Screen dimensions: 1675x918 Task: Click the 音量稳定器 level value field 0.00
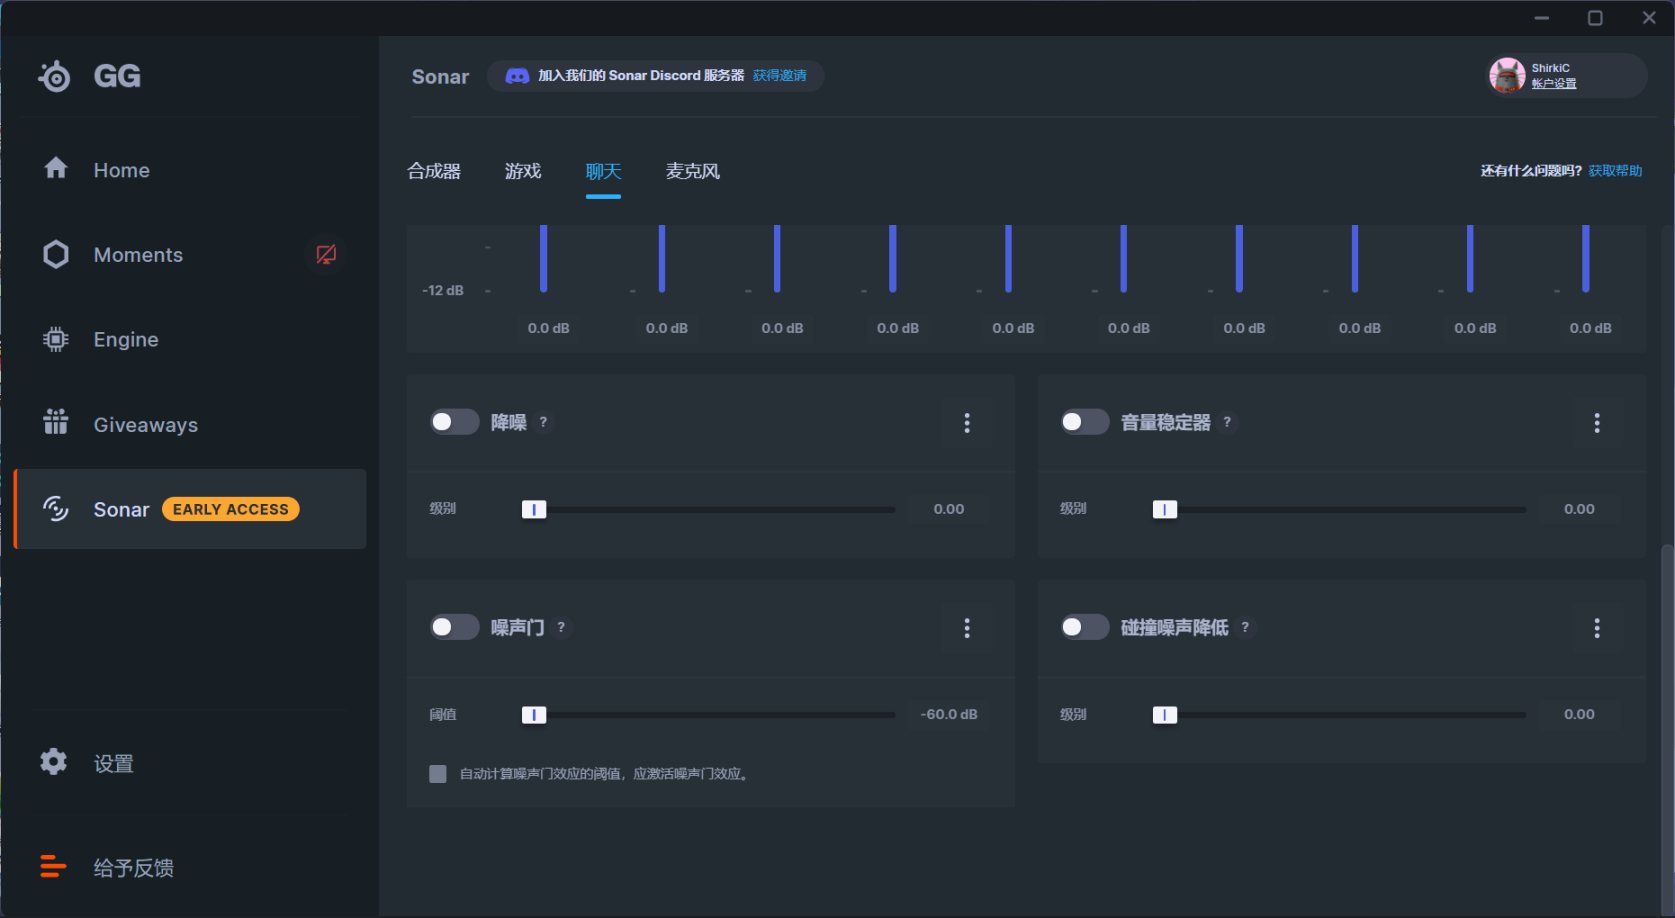tap(1579, 509)
